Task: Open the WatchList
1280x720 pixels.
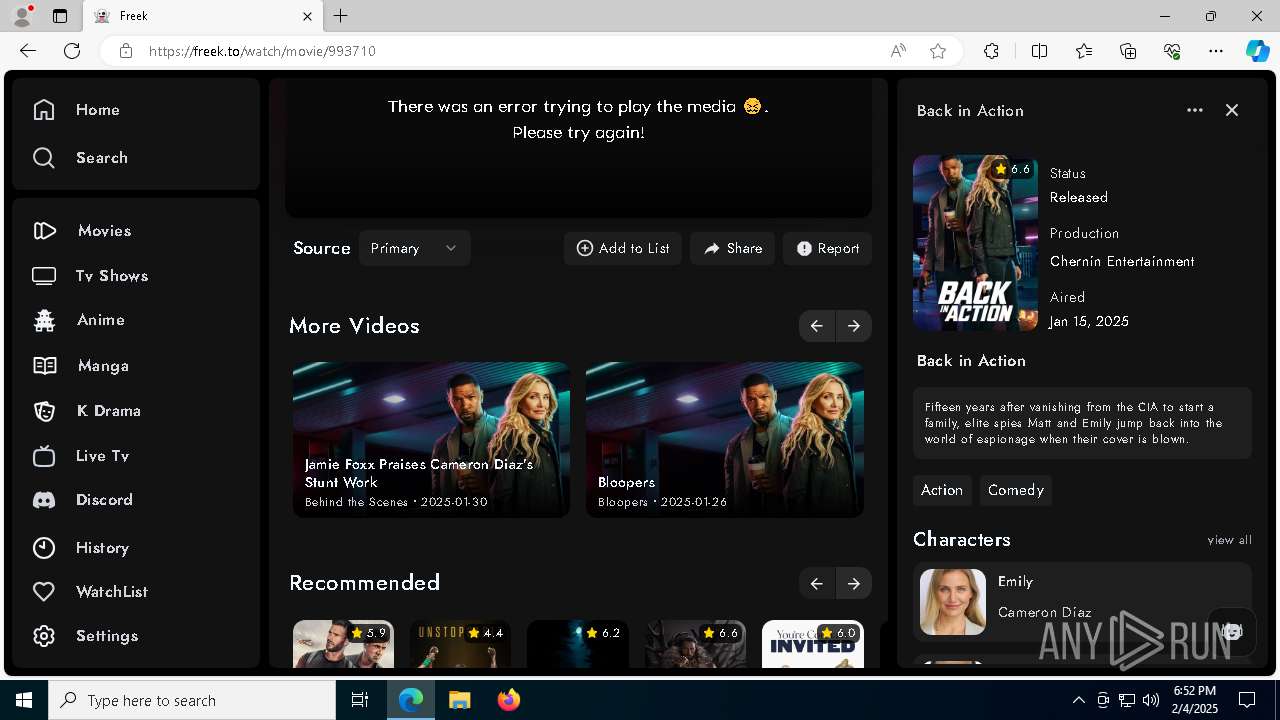Action: tap(90, 592)
